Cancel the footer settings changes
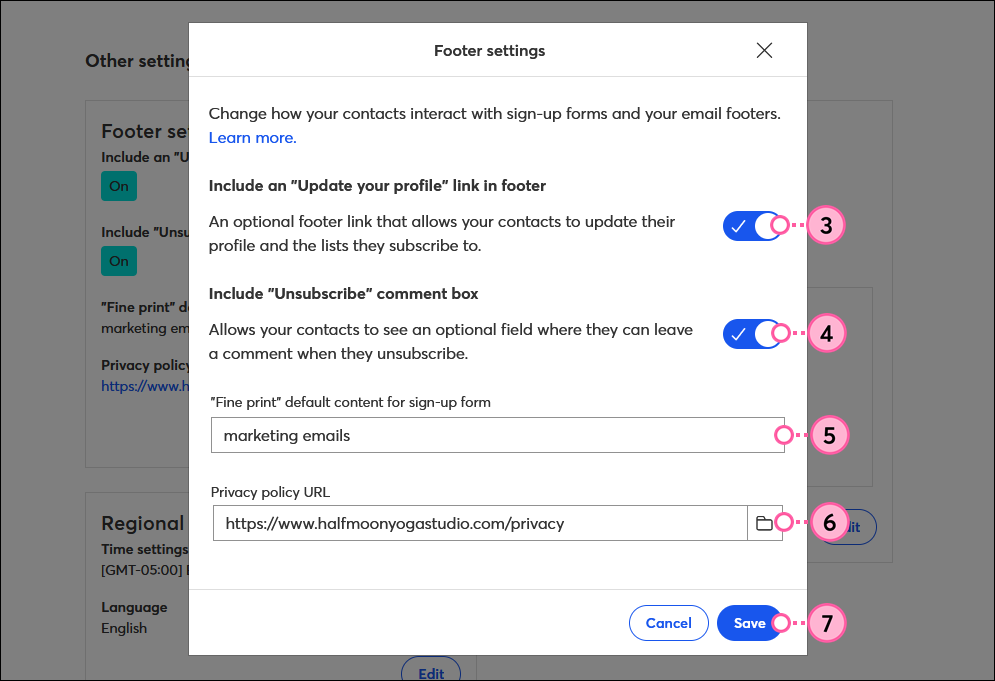This screenshot has height=681, width=995. pos(668,623)
